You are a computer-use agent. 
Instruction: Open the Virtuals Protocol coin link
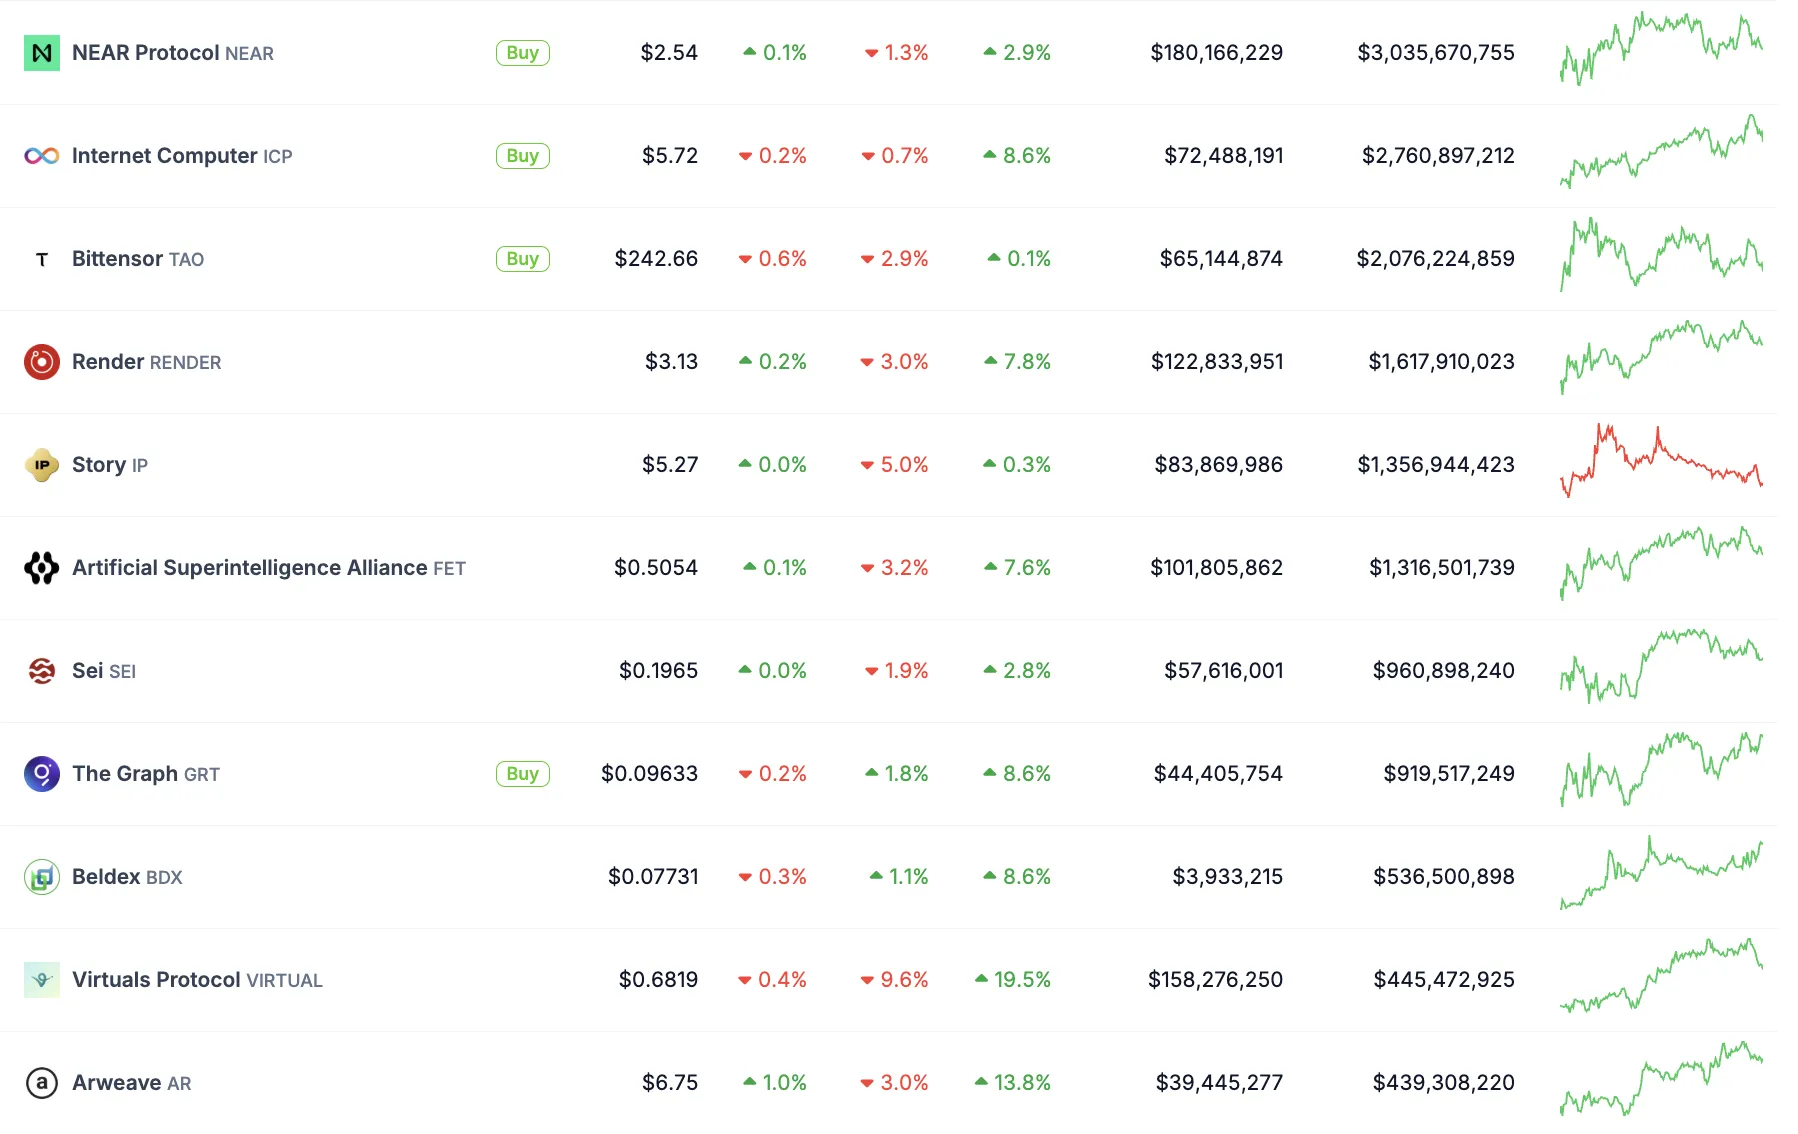pyautogui.click(x=197, y=980)
